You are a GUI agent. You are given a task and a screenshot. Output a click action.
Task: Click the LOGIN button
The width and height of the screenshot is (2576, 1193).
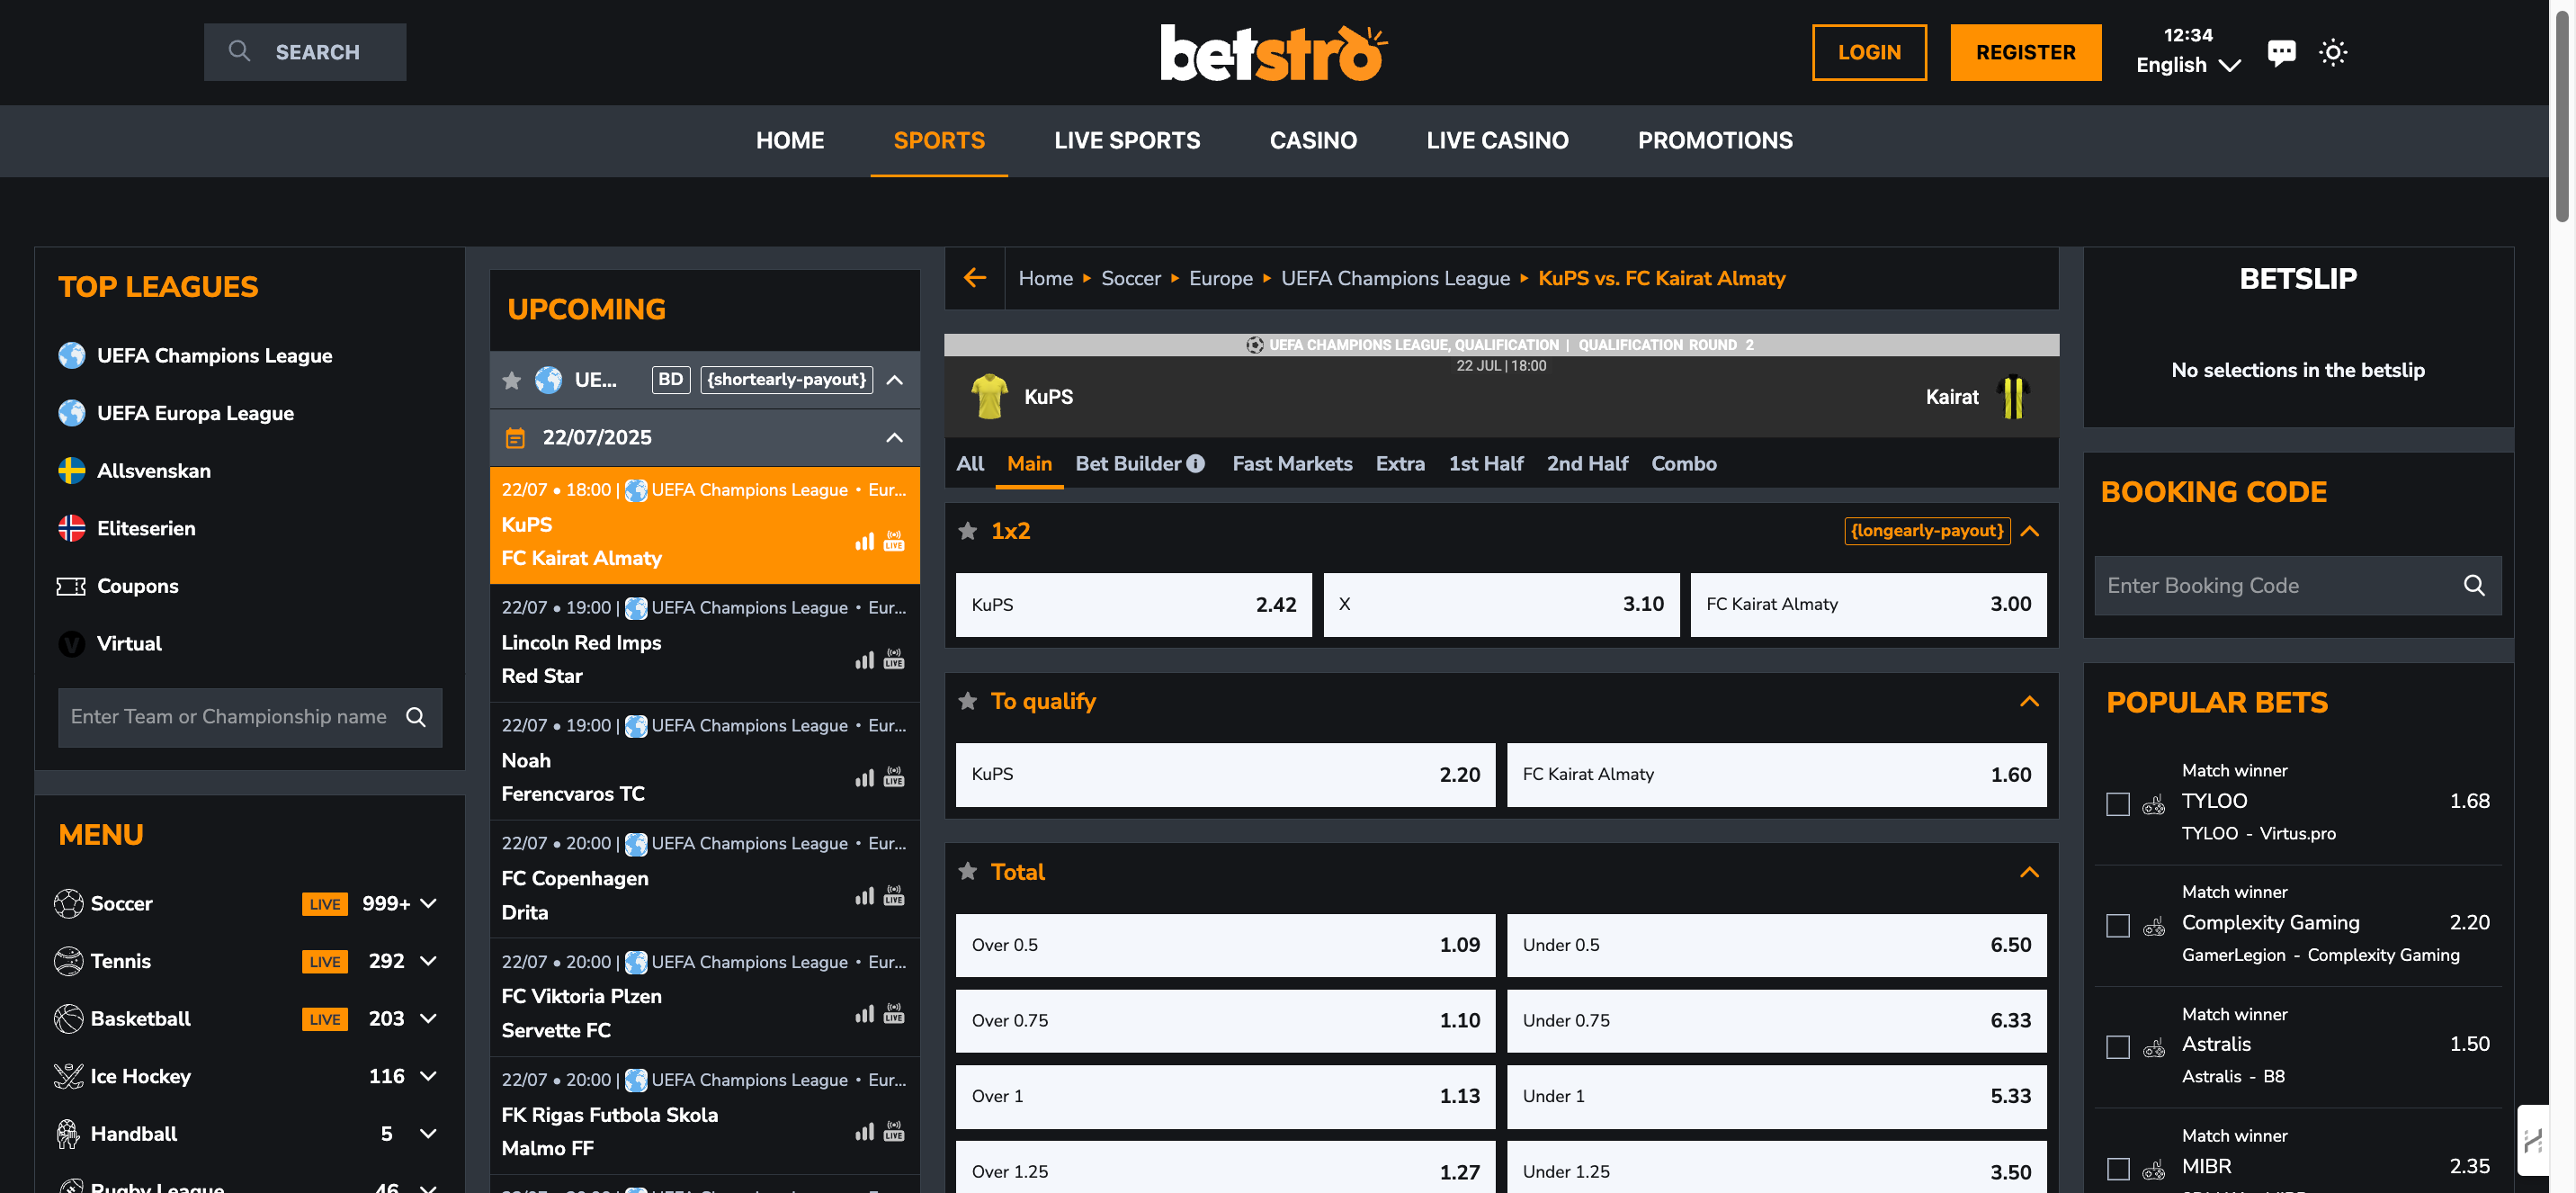[x=1869, y=52]
